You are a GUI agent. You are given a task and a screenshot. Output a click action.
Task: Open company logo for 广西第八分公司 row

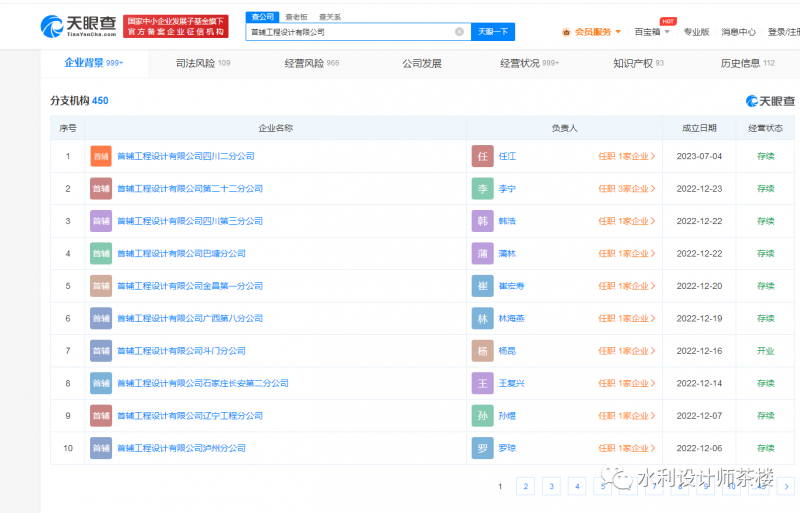101,319
